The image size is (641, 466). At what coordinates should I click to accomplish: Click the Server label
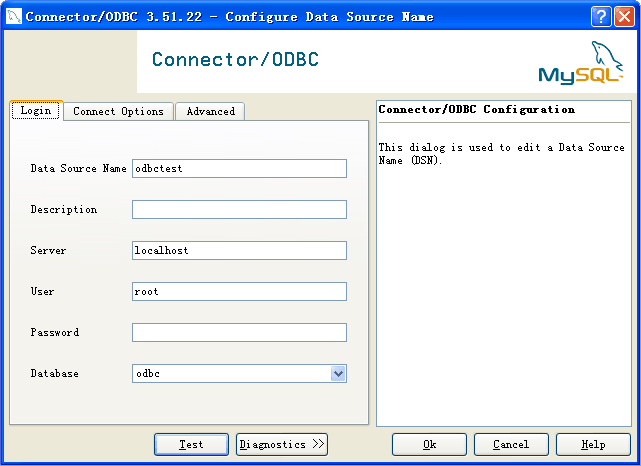[48, 250]
